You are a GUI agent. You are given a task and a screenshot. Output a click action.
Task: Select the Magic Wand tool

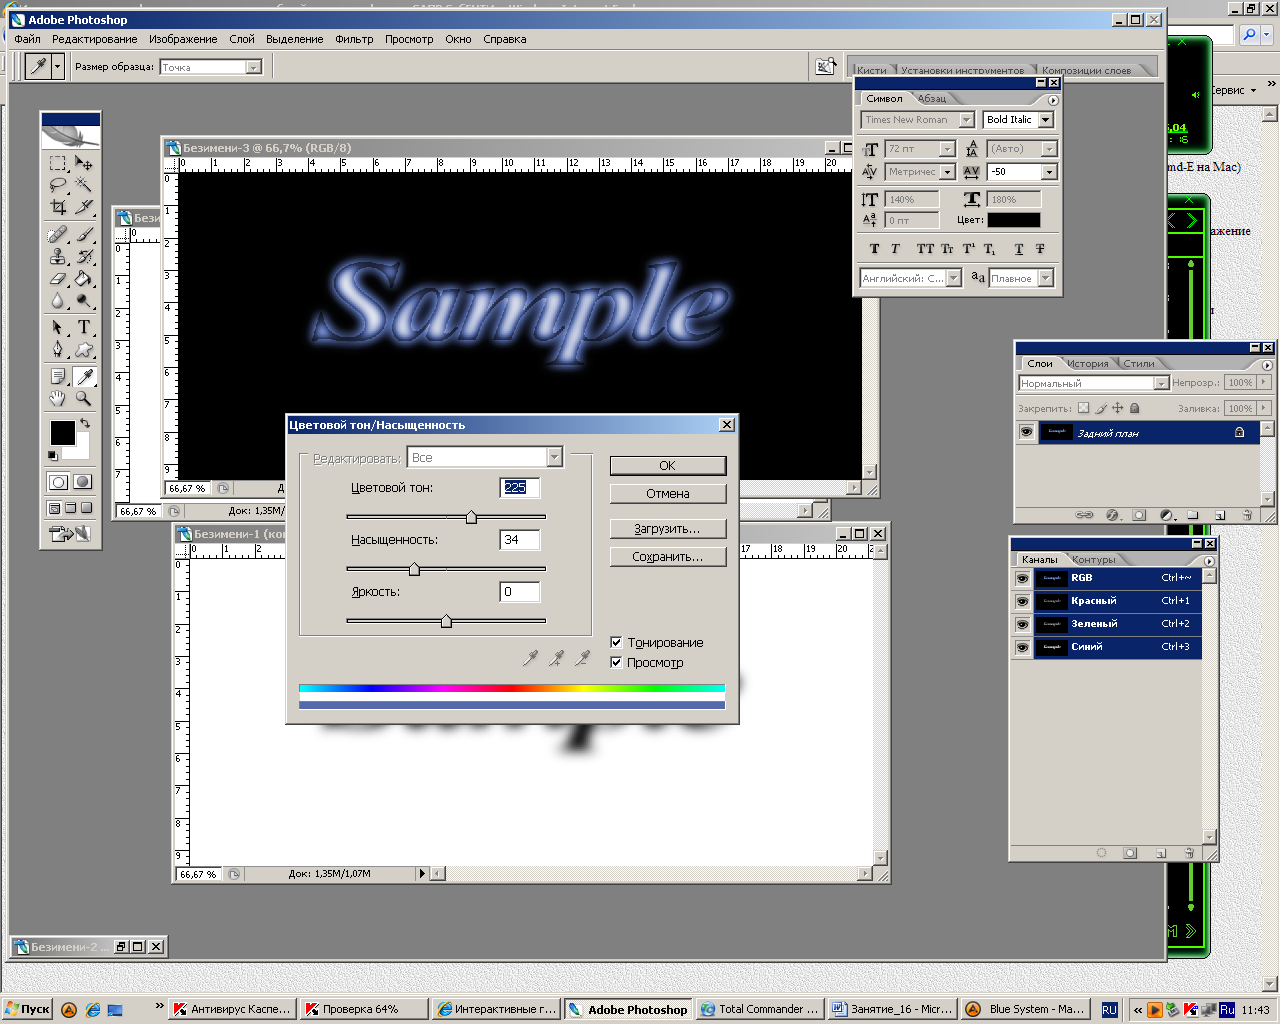coord(84,185)
